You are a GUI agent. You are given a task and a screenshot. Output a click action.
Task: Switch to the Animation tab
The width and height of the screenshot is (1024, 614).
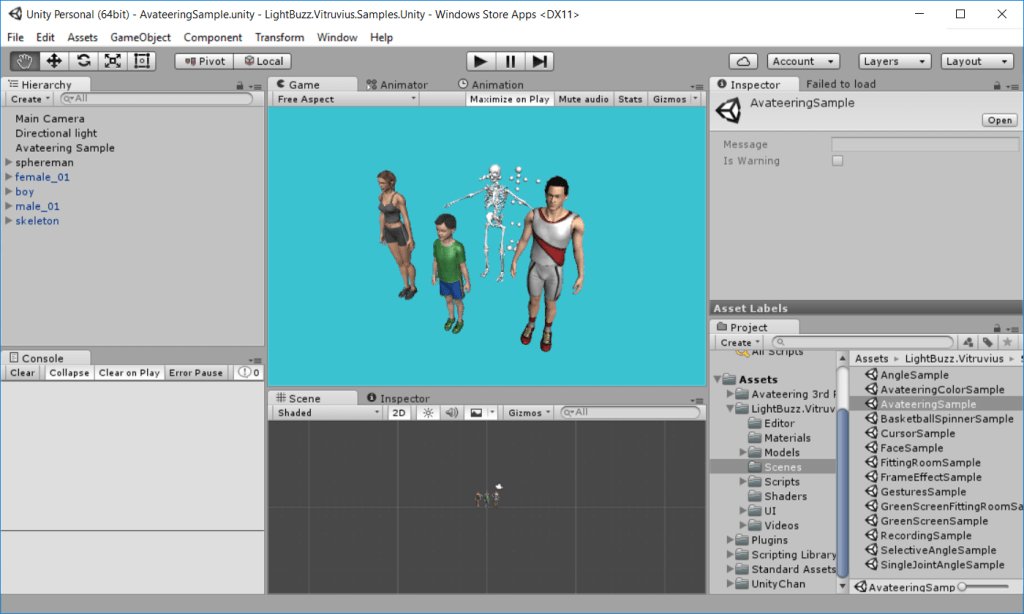coord(491,85)
